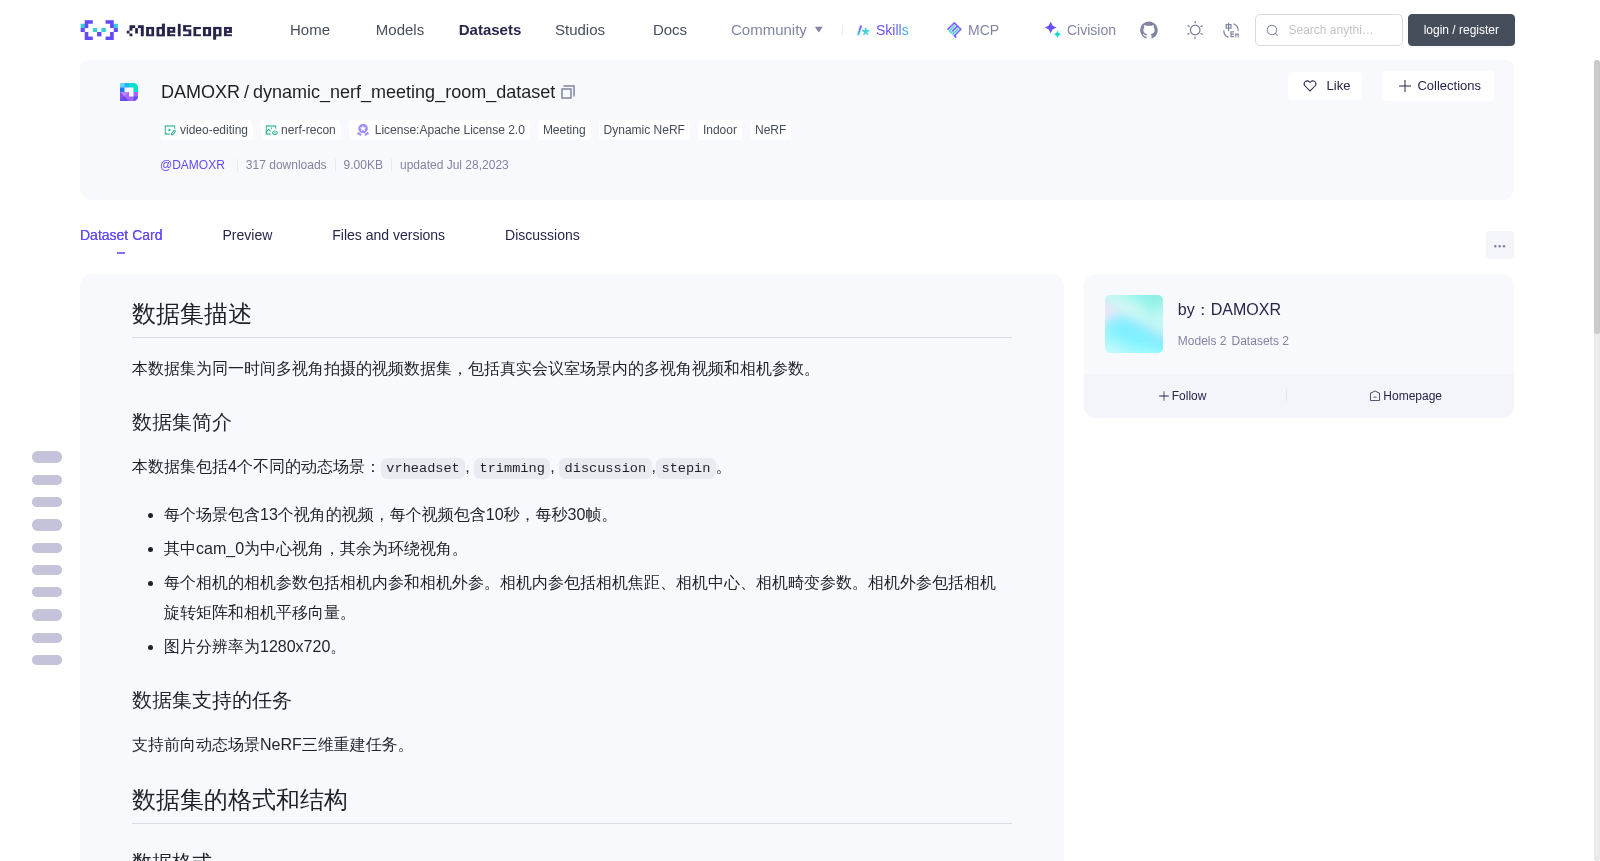The image size is (1600, 861).
Task: Focus the Search anything input field
Action: tap(1329, 30)
